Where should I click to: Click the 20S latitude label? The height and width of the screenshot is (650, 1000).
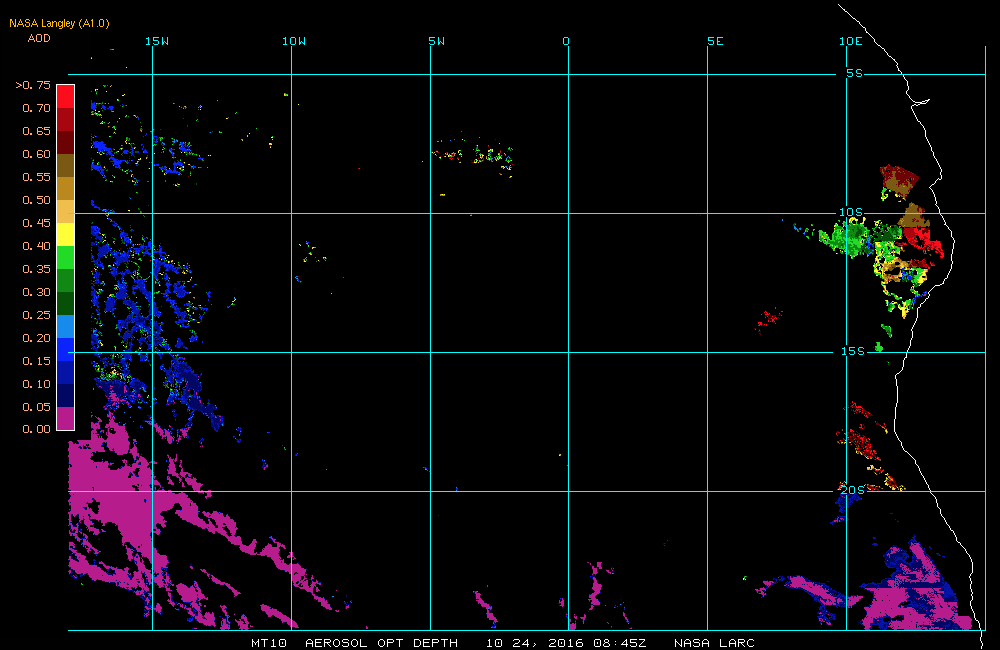851,490
